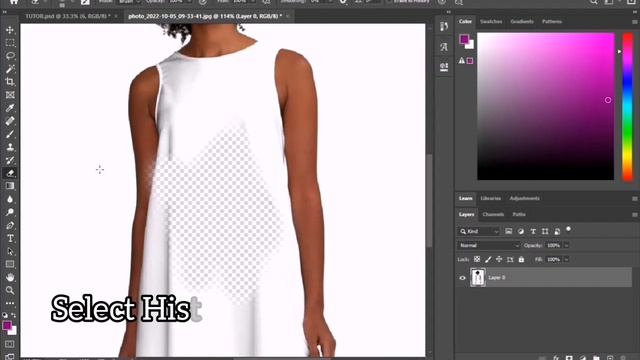Open the layer Kind filter dropdown
The image size is (640, 360).
point(478,231)
